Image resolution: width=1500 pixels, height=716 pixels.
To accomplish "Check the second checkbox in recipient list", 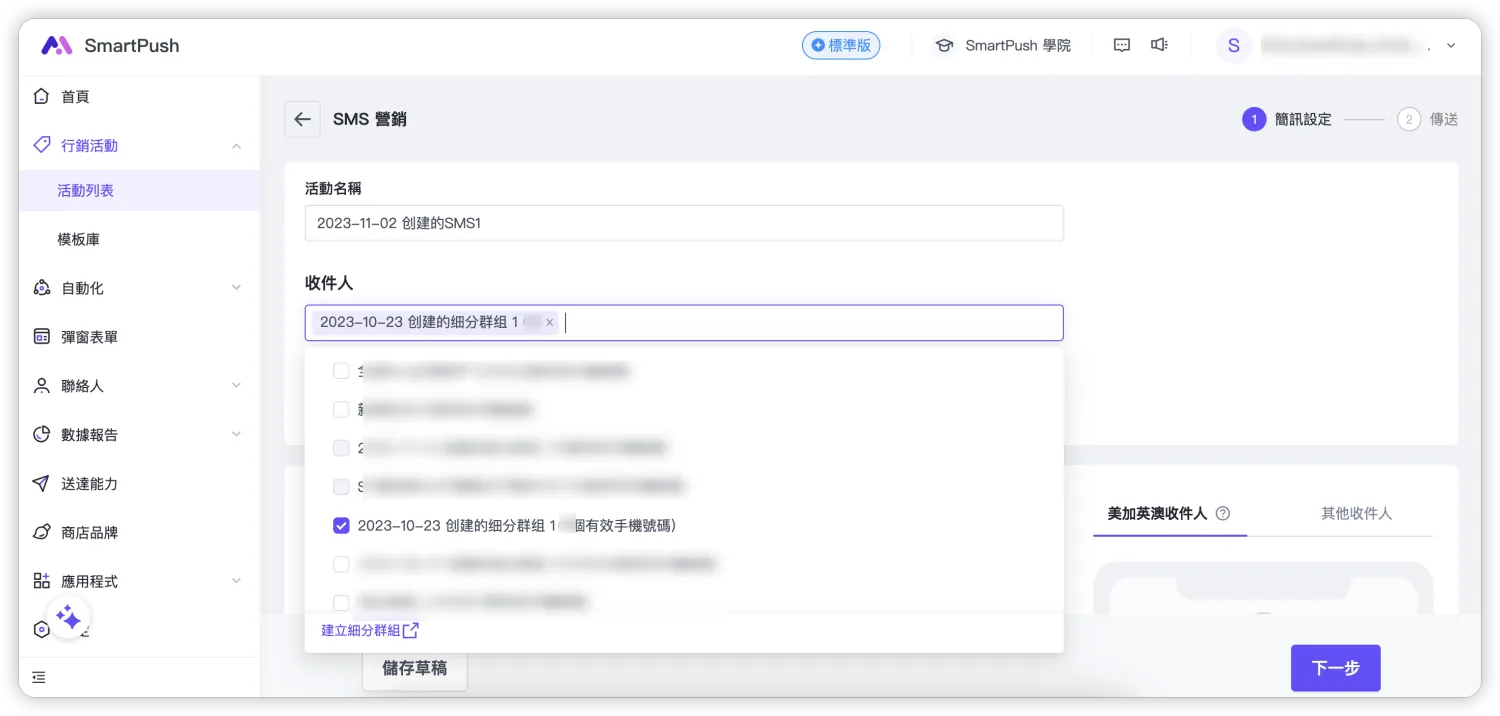I will point(341,409).
